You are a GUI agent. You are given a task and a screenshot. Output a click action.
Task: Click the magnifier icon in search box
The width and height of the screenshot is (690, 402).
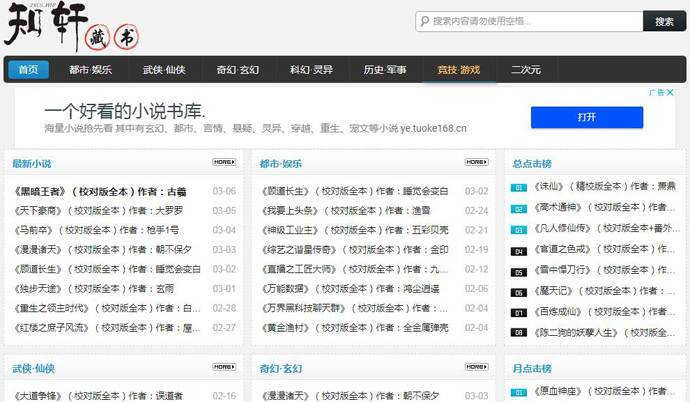(425, 21)
